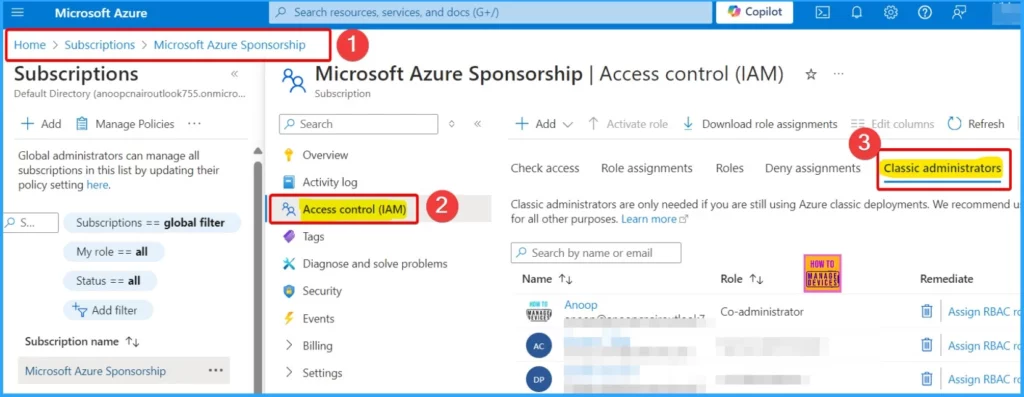Switch to Deny assignments tab

(812, 168)
